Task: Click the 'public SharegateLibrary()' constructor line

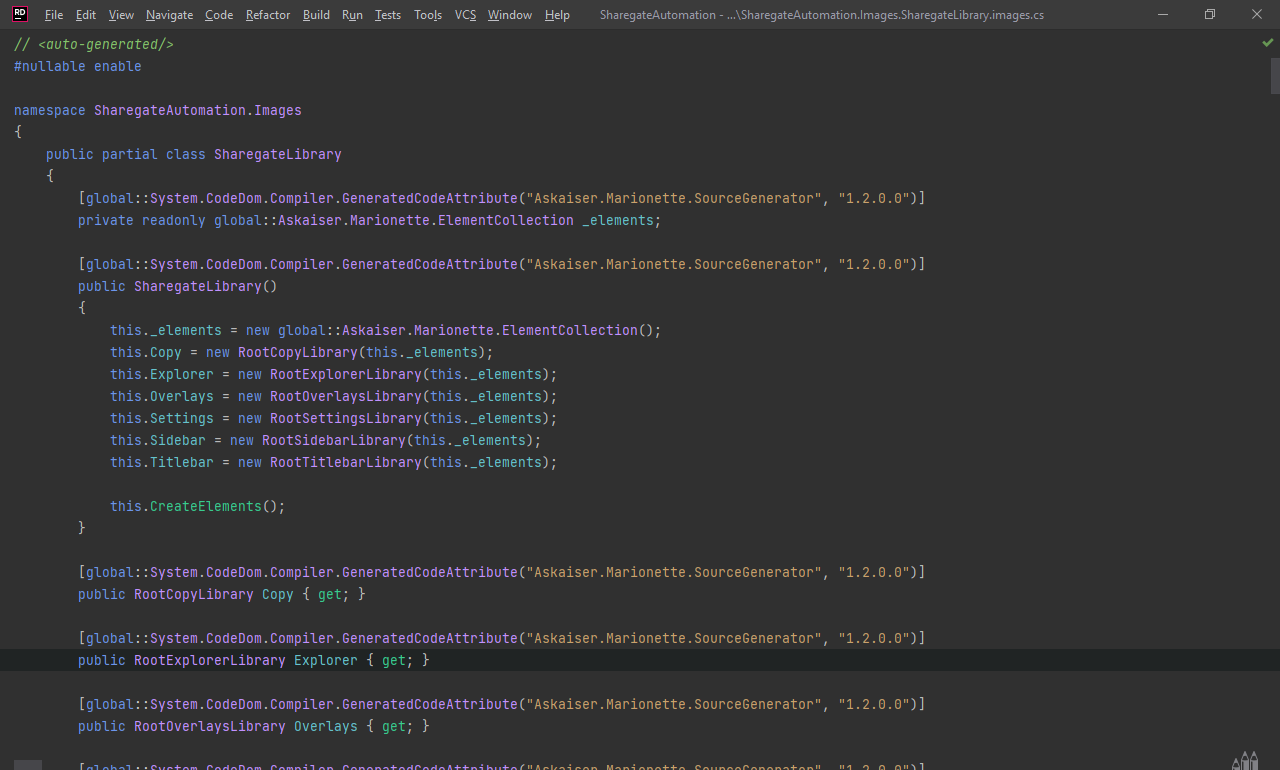Action: [178, 287]
